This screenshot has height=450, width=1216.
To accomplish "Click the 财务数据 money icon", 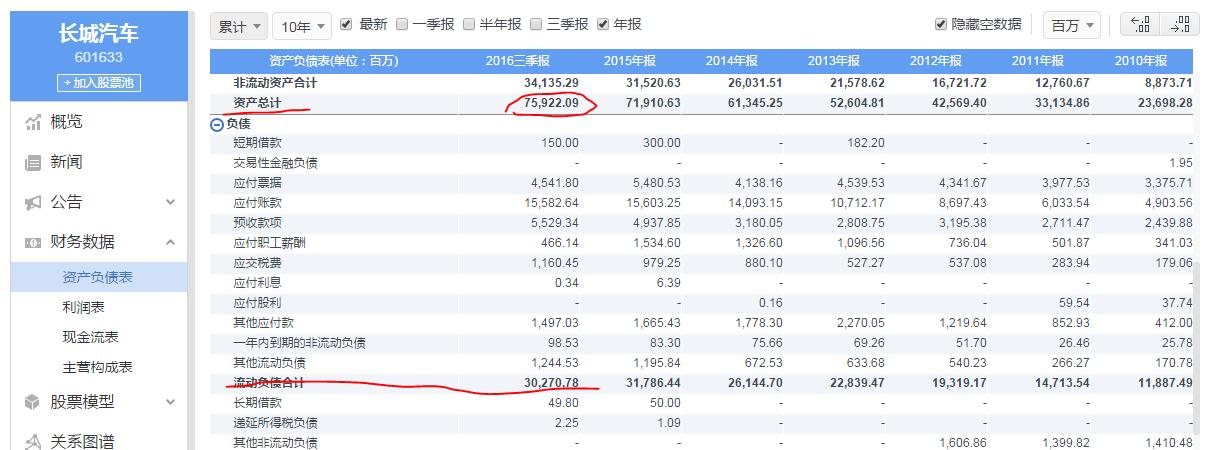I will (31, 242).
